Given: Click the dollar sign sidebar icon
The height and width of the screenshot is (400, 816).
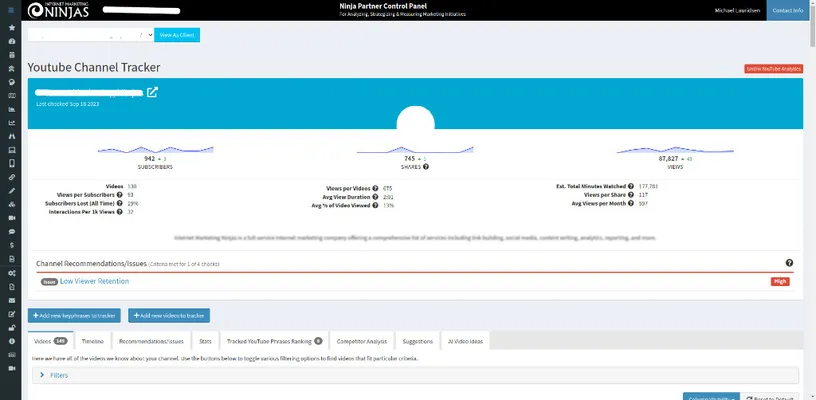Looking at the screenshot, I should [x=11, y=244].
